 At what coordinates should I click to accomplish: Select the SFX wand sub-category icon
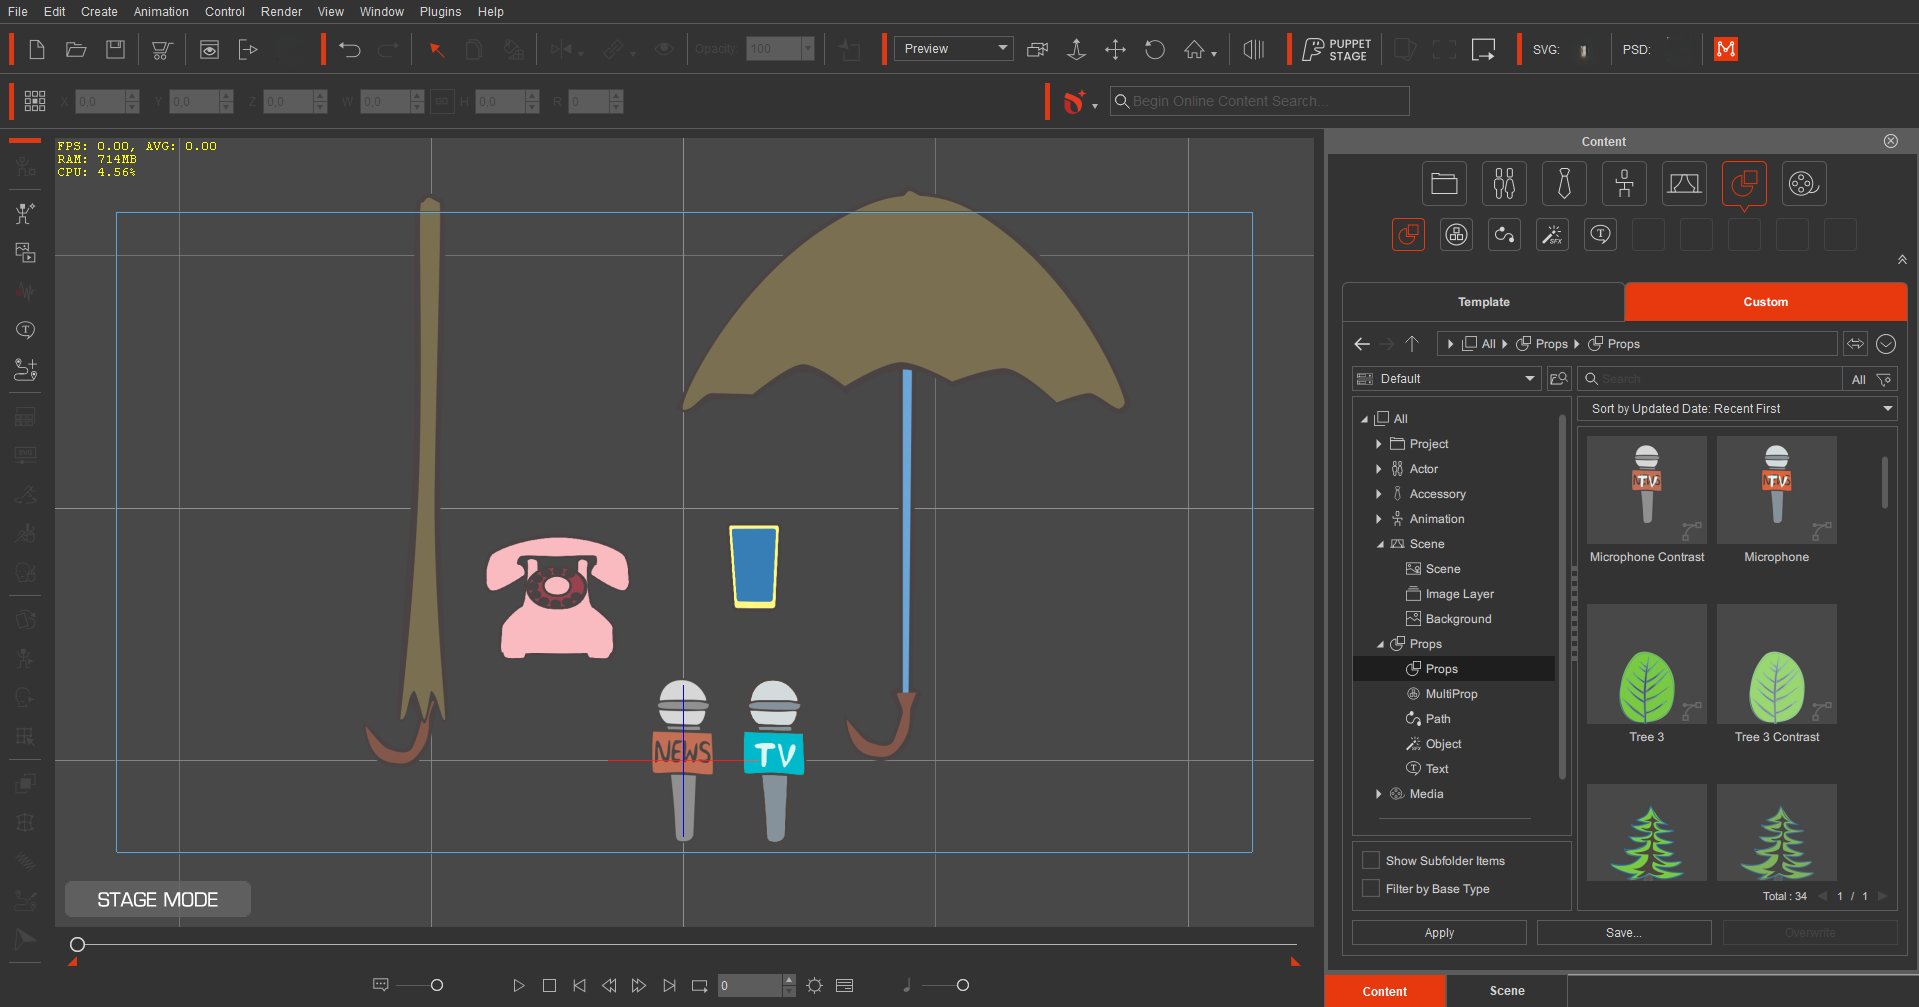1552,234
